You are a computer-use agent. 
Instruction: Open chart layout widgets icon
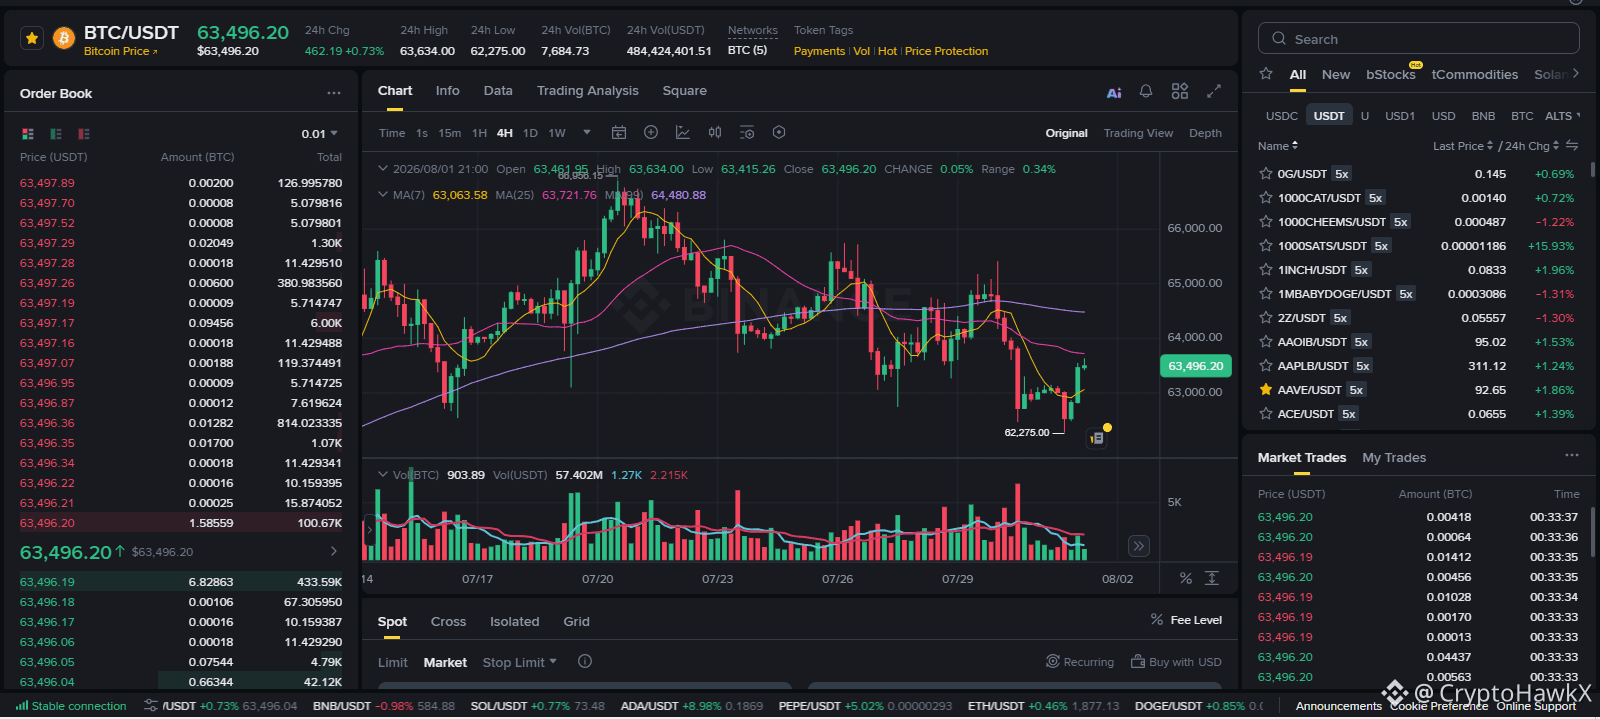pos(1180,91)
